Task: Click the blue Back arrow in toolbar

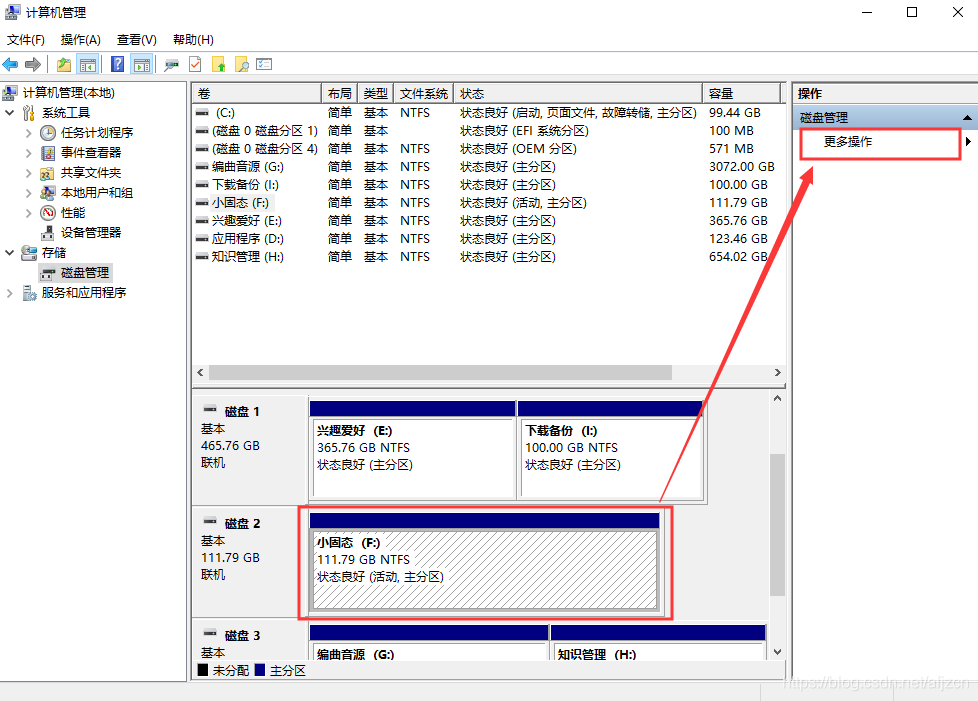Action: tap(11, 65)
